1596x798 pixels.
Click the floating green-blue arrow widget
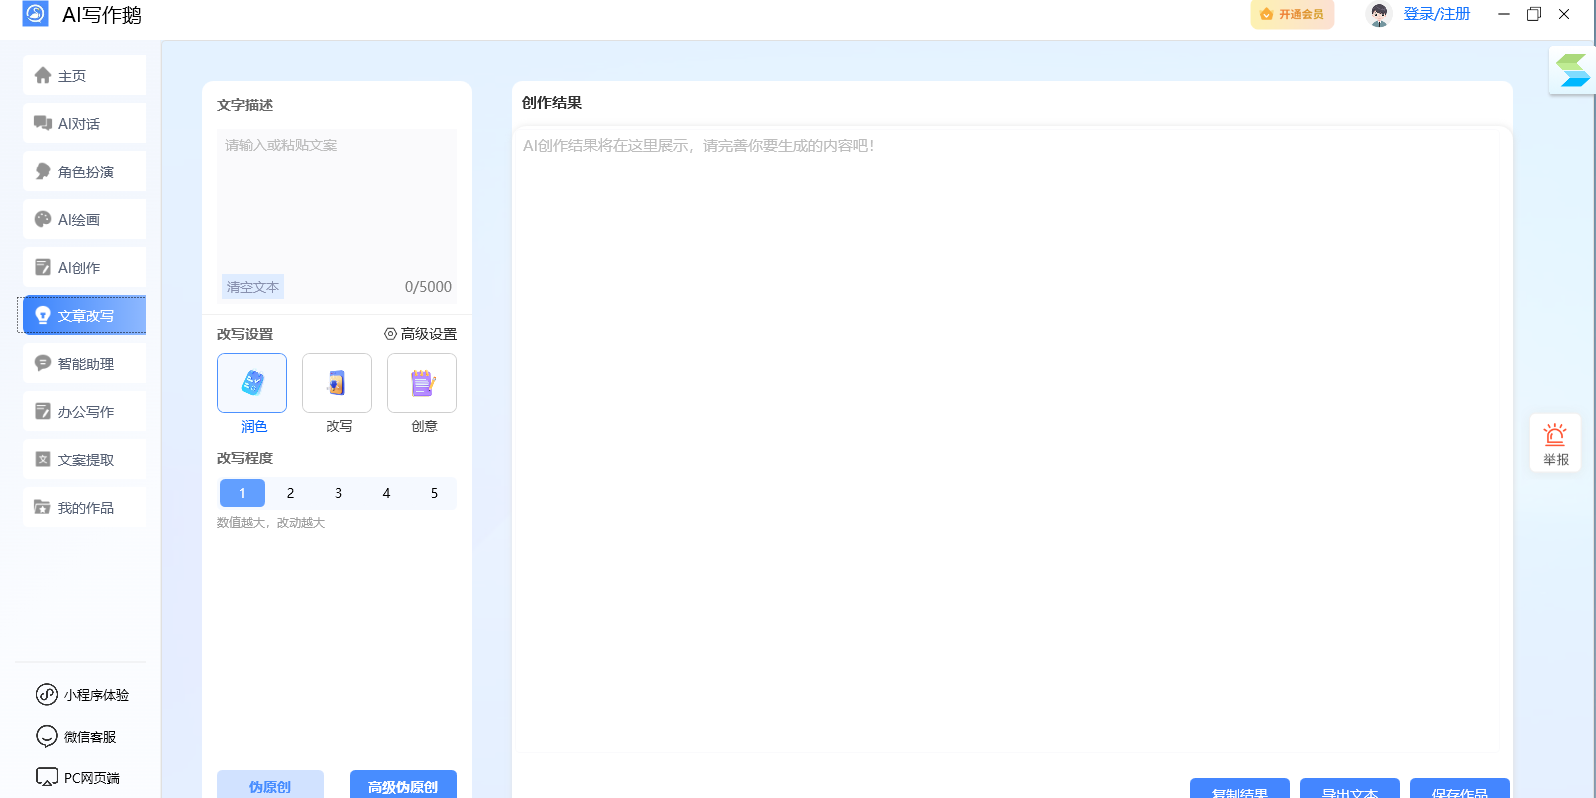(1572, 71)
